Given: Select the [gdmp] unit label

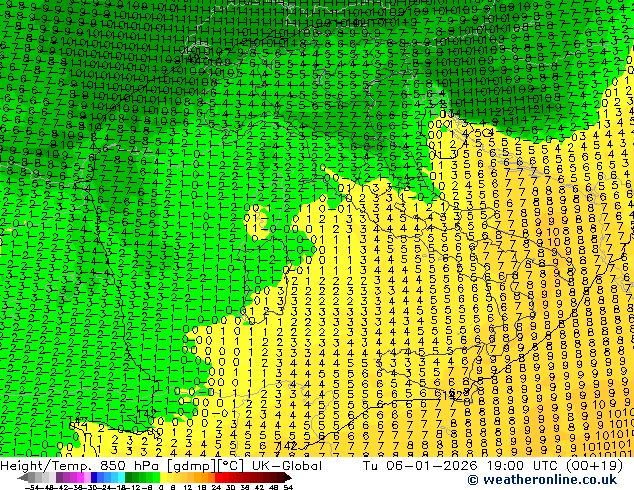Looking at the screenshot, I should [191, 466].
